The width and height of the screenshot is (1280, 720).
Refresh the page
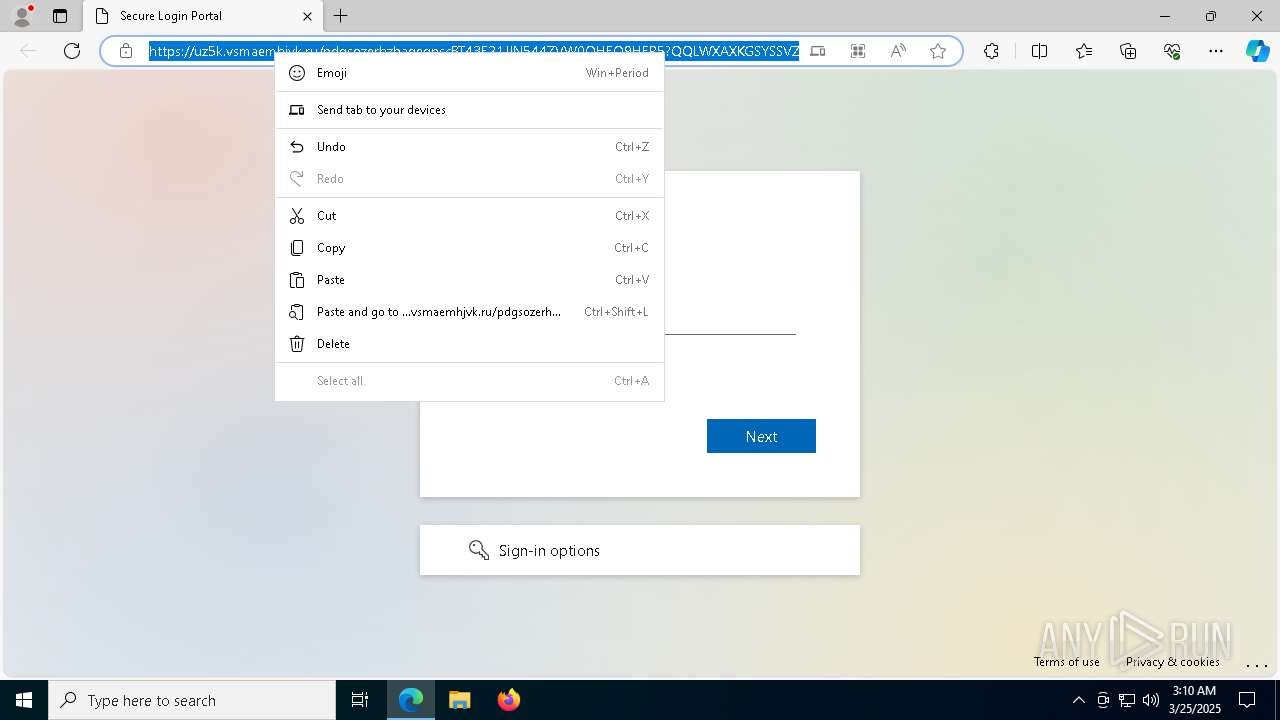pos(72,51)
